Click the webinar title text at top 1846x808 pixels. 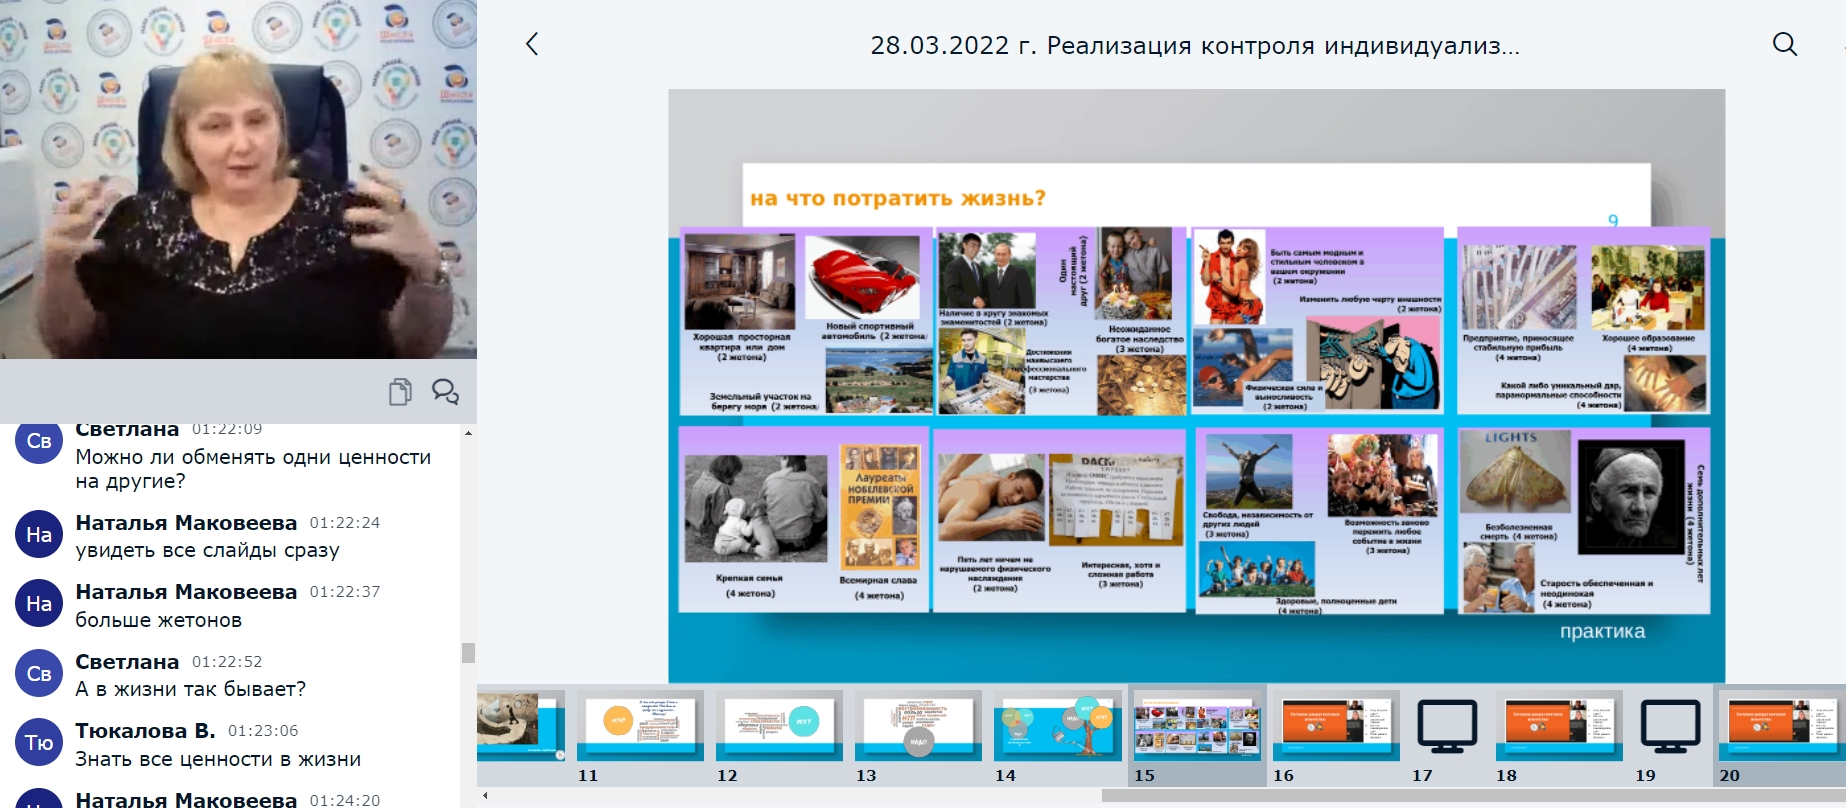1194,46
